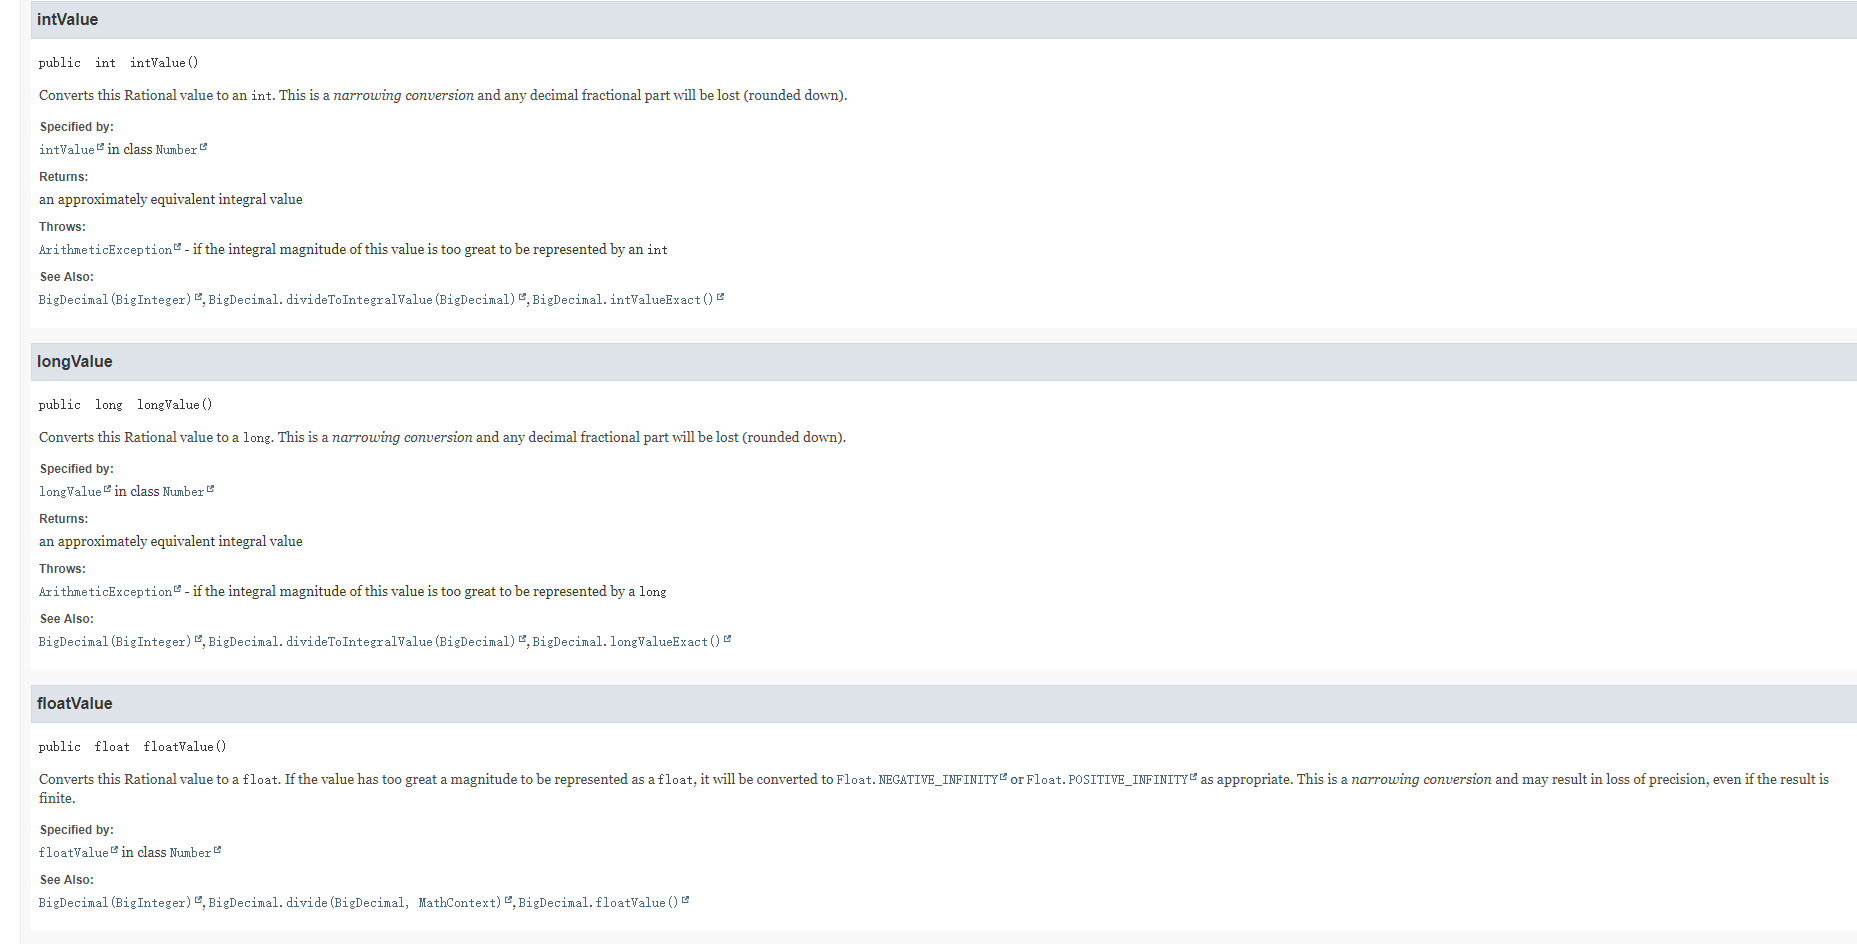Click the vertical scrollbar on the right edge
Screen dimensions: 1857x944
click(x=1851, y=470)
